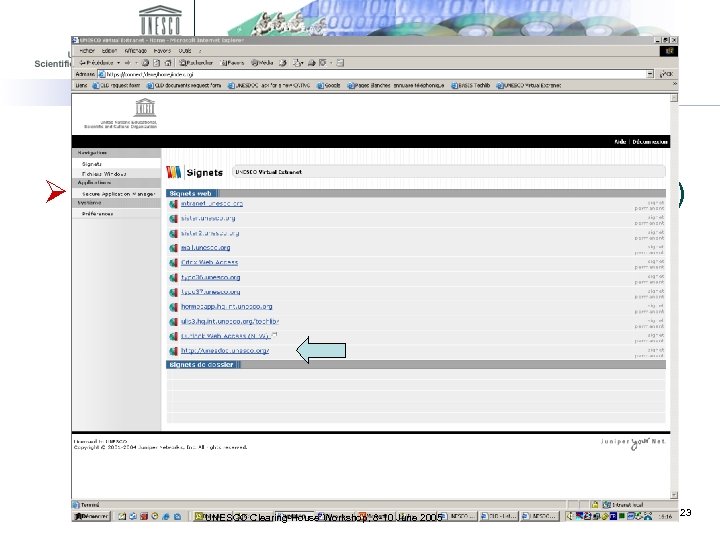This screenshot has width=720, height=540.
Task: Open CLD documents request form shortcut
Action: point(184,85)
